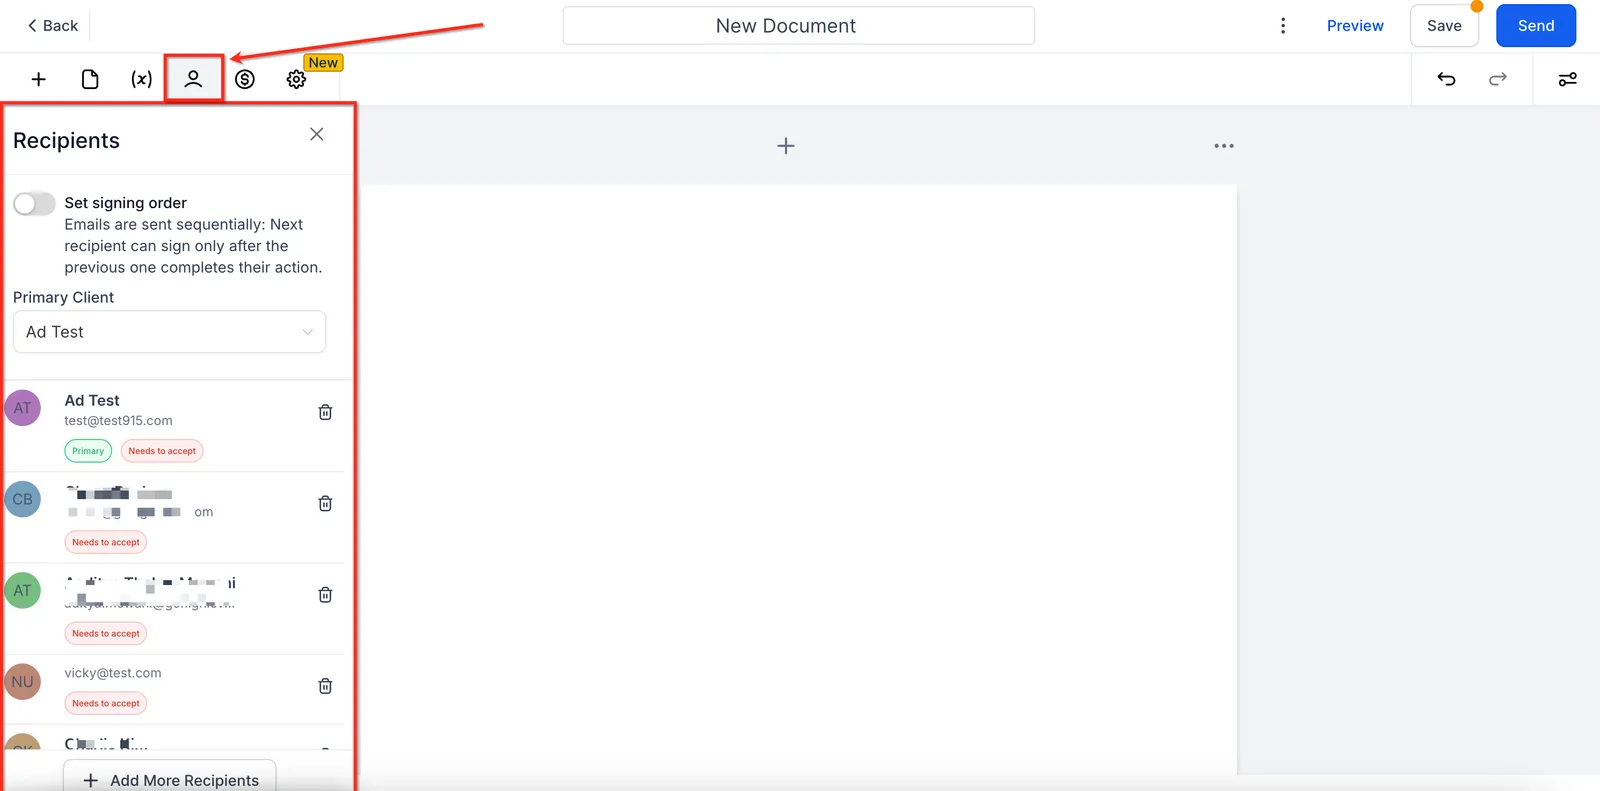Click the Ad Test recipient name
Viewport: 1600px width, 791px height.
pyautogui.click(x=92, y=400)
